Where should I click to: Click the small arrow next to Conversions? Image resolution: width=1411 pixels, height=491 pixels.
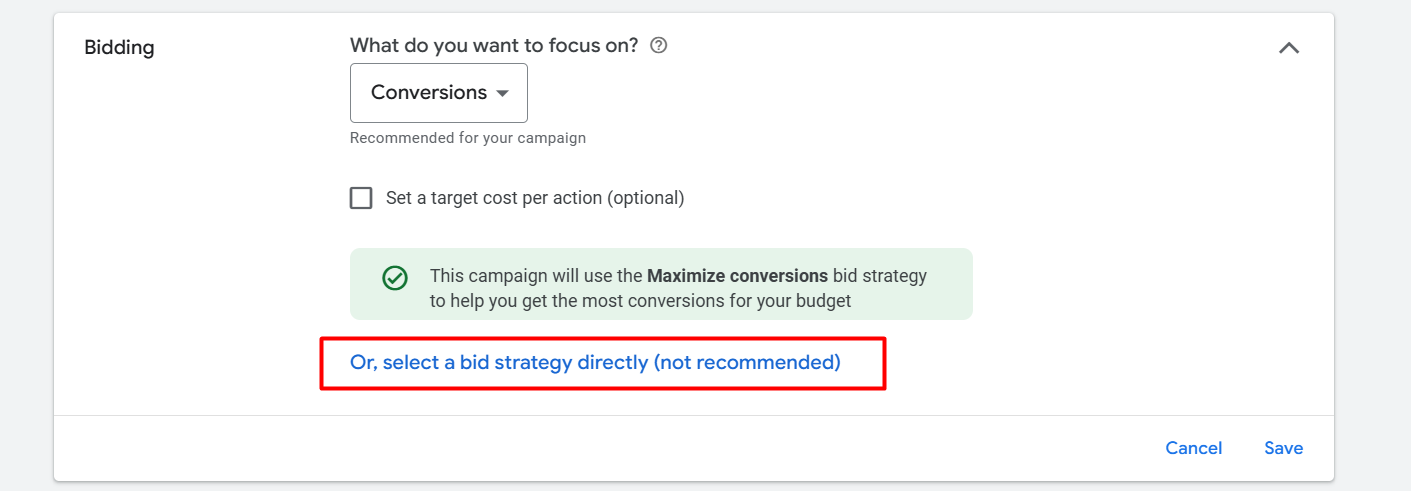click(503, 93)
